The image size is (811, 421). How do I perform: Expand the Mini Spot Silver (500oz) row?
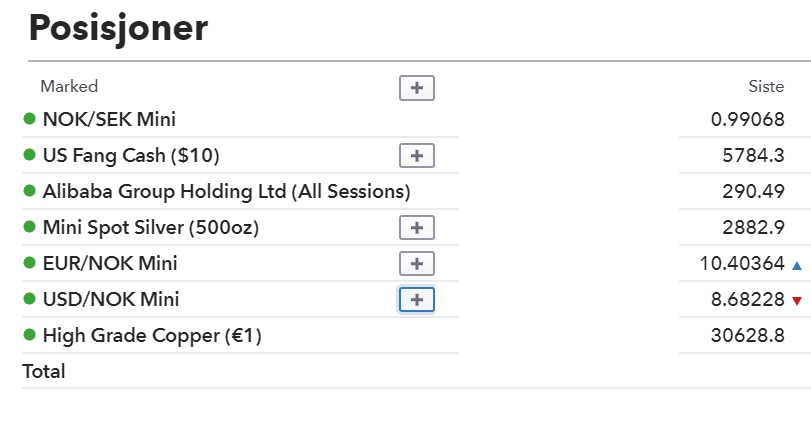click(x=417, y=228)
